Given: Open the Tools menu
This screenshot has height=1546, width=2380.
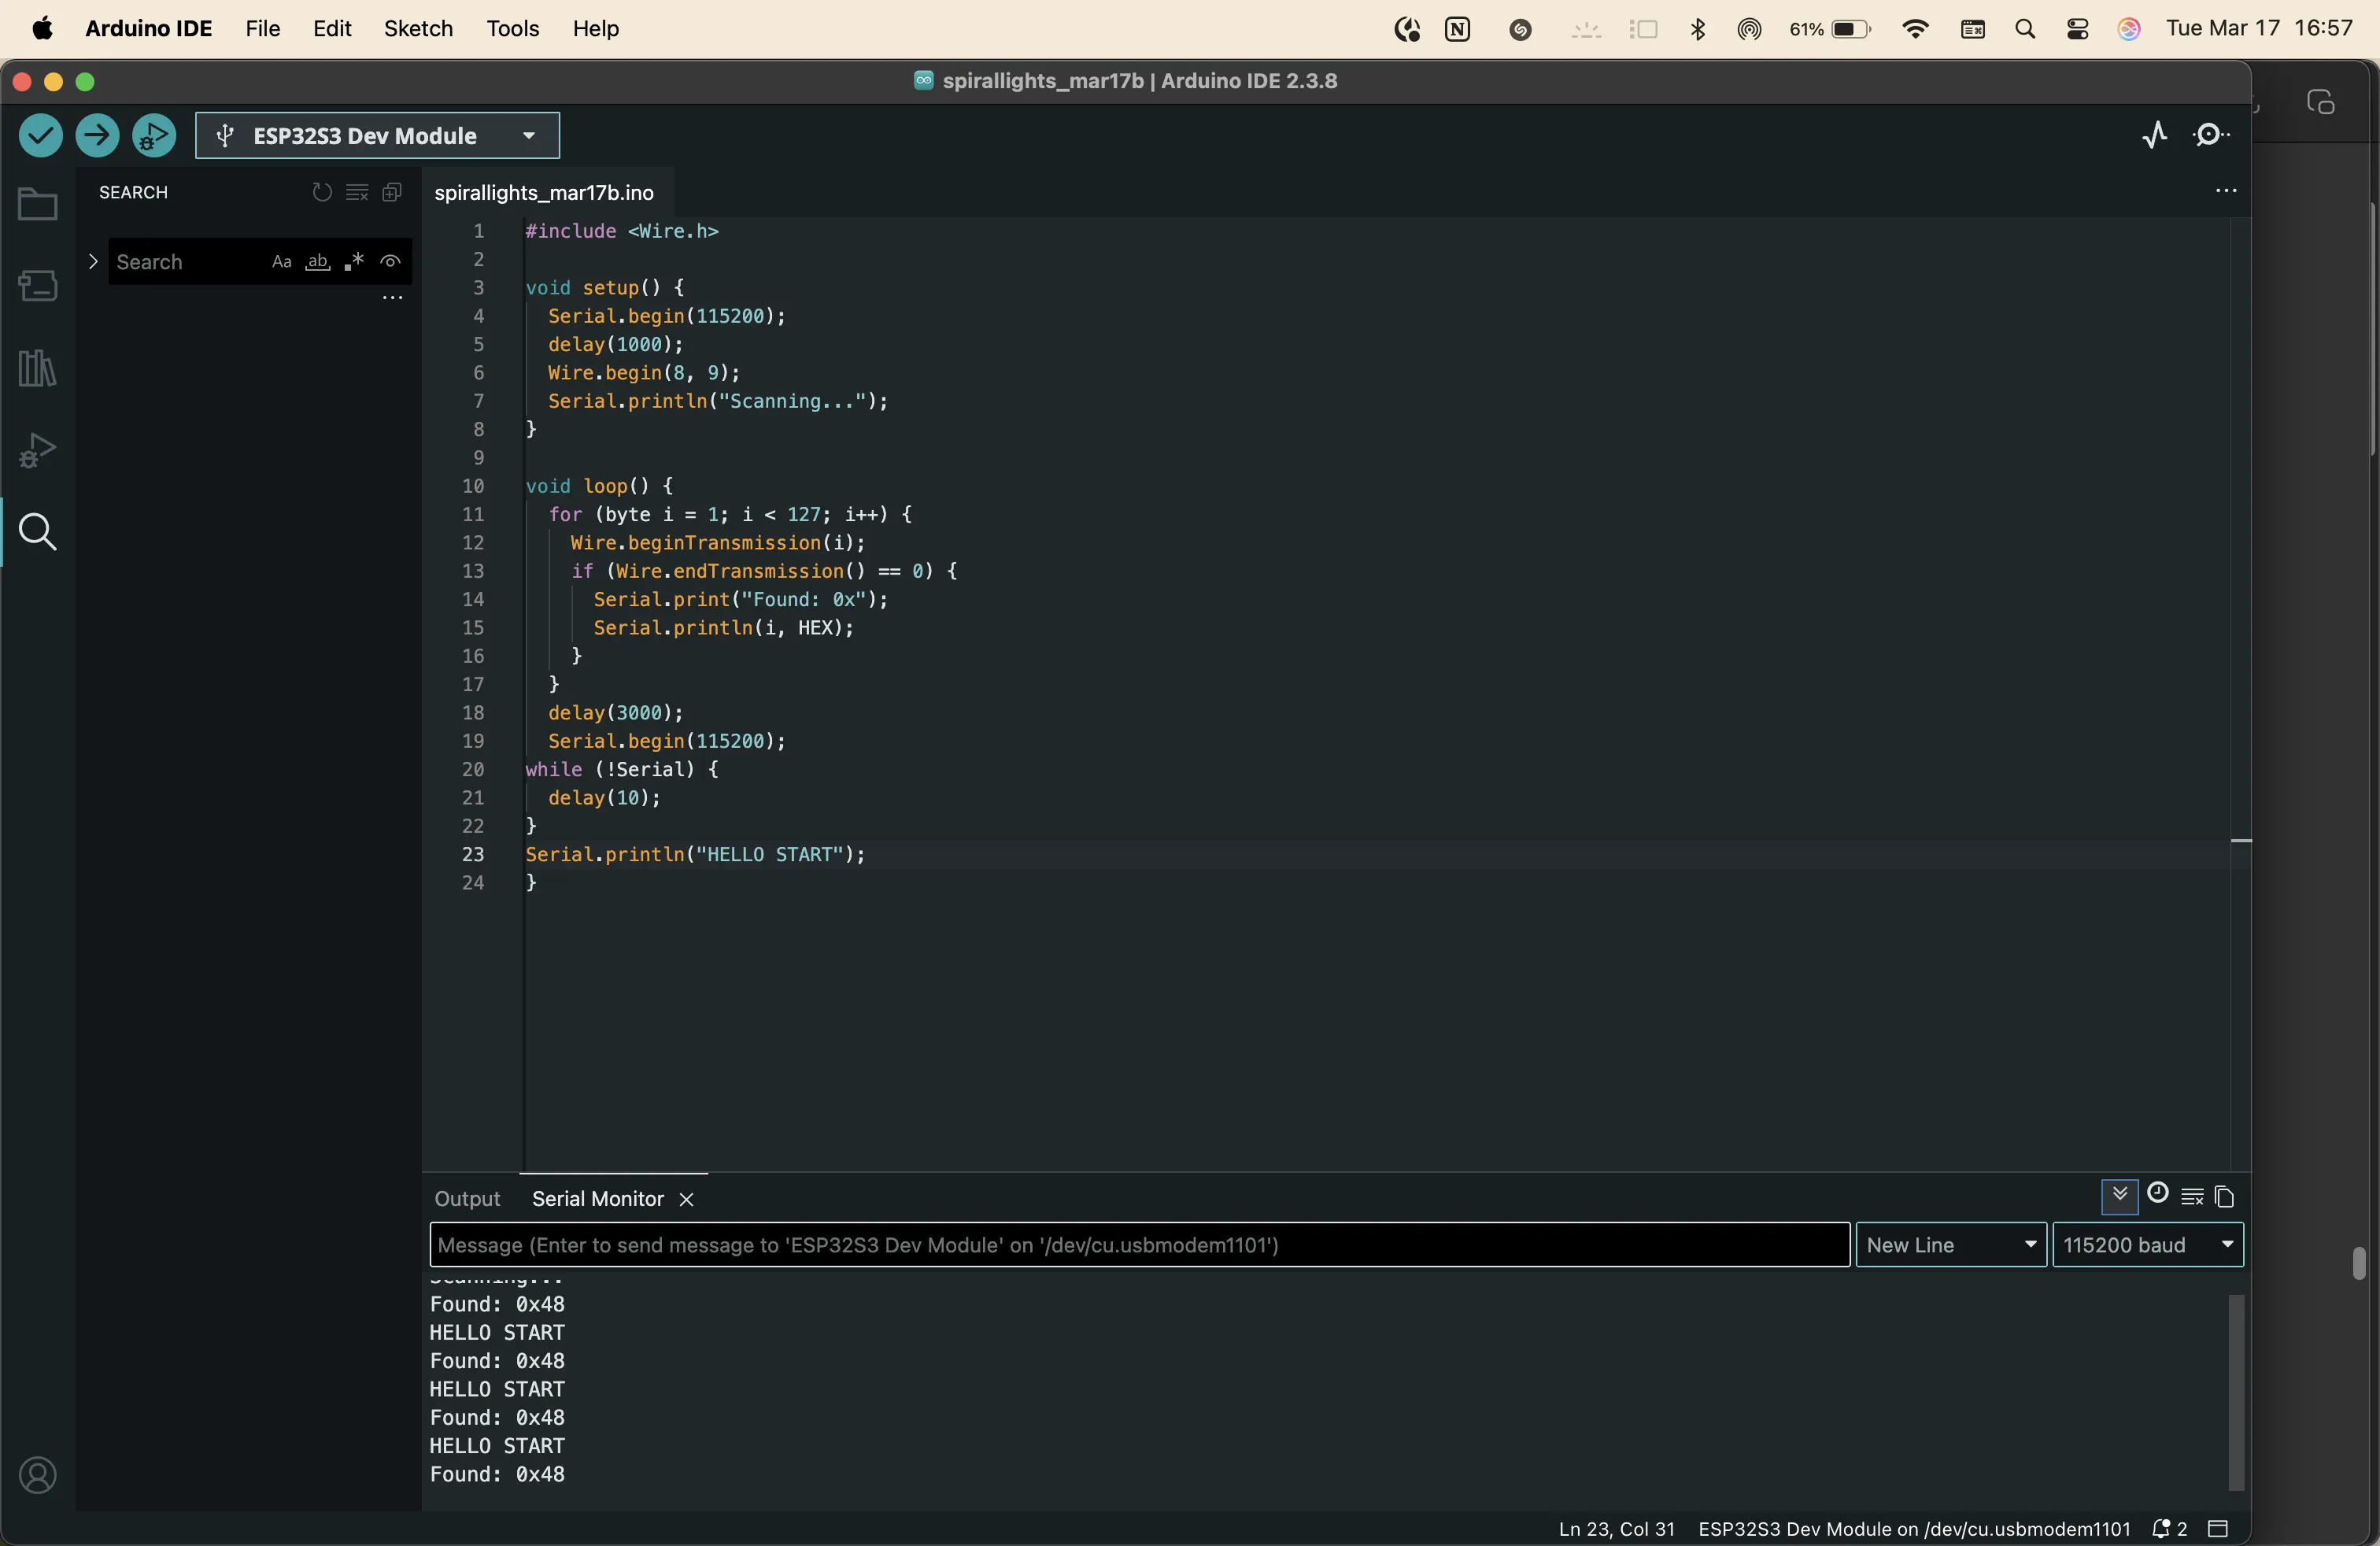Looking at the screenshot, I should (x=513, y=29).
